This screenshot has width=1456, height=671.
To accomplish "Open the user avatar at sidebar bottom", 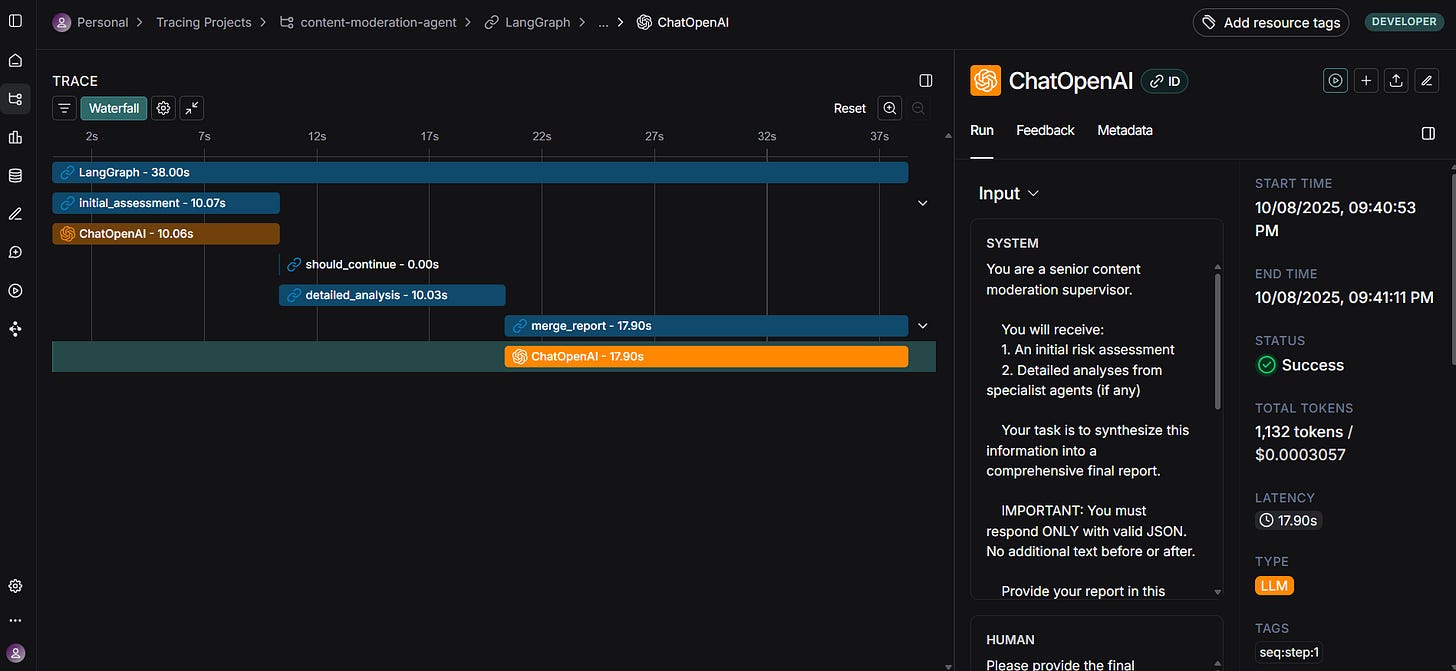I will pos(15,653).
